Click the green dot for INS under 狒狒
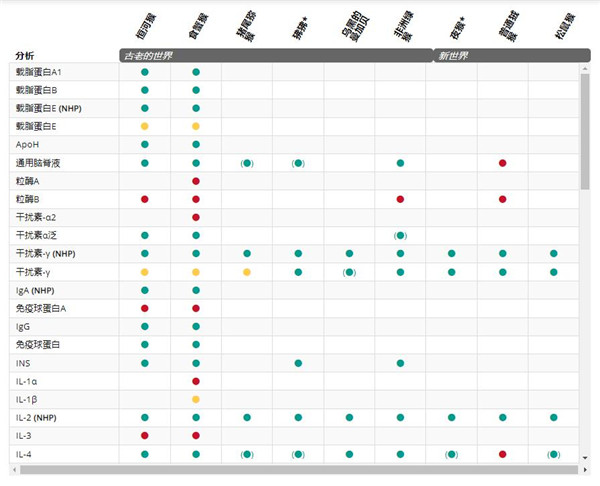Screen dimensions: 600x486 tap(298, 363)
